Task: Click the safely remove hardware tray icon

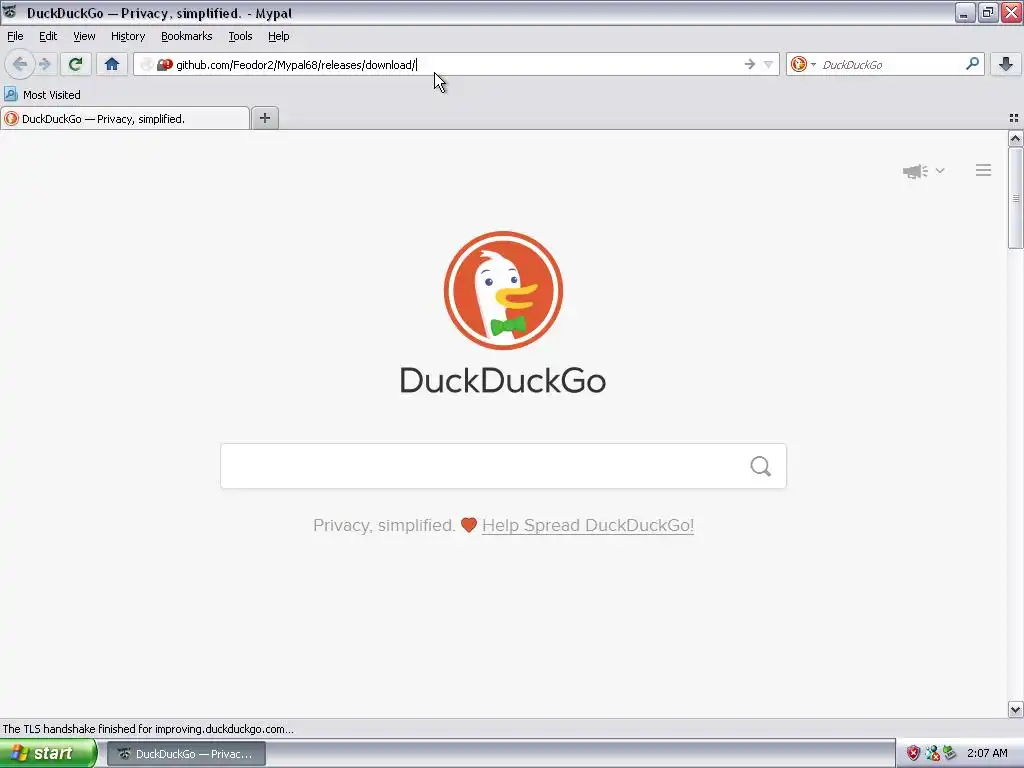Action: (950, 754)
